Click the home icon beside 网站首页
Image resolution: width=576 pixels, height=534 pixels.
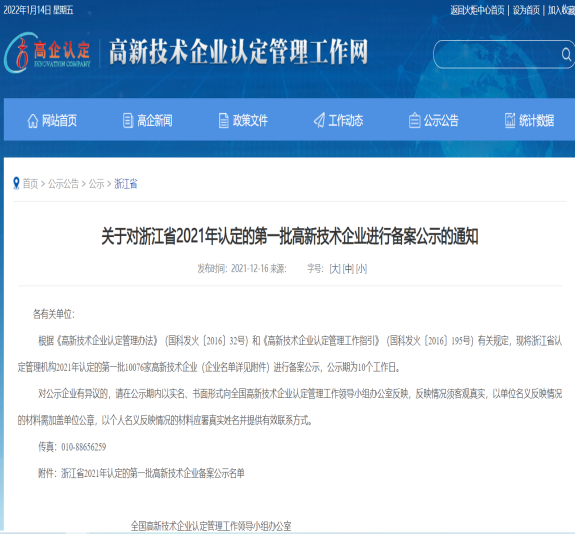(x=32, y=121)
